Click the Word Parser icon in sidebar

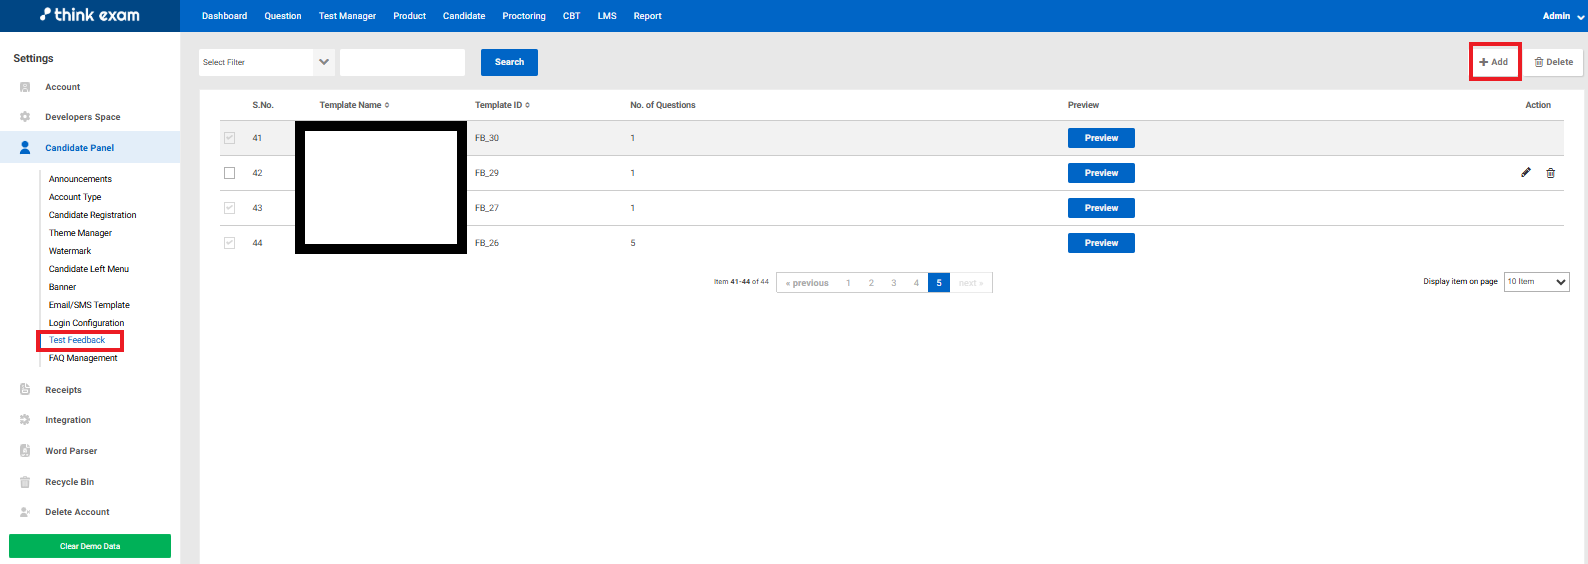tap(25, 451)
